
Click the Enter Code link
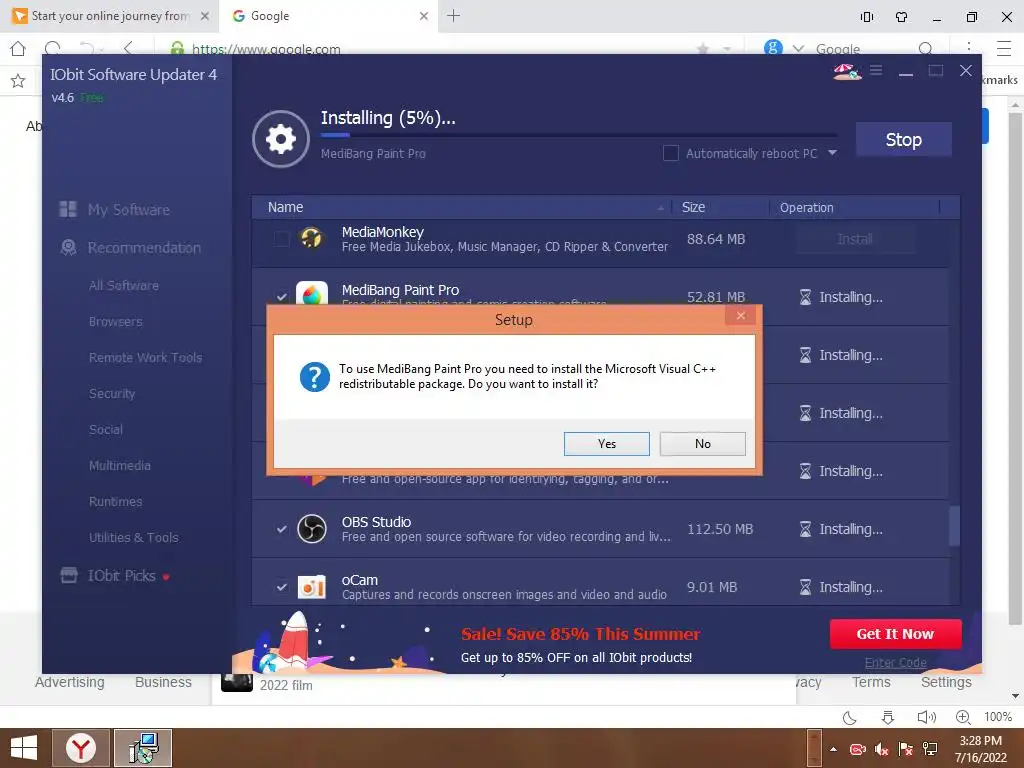tap(895, 662)
